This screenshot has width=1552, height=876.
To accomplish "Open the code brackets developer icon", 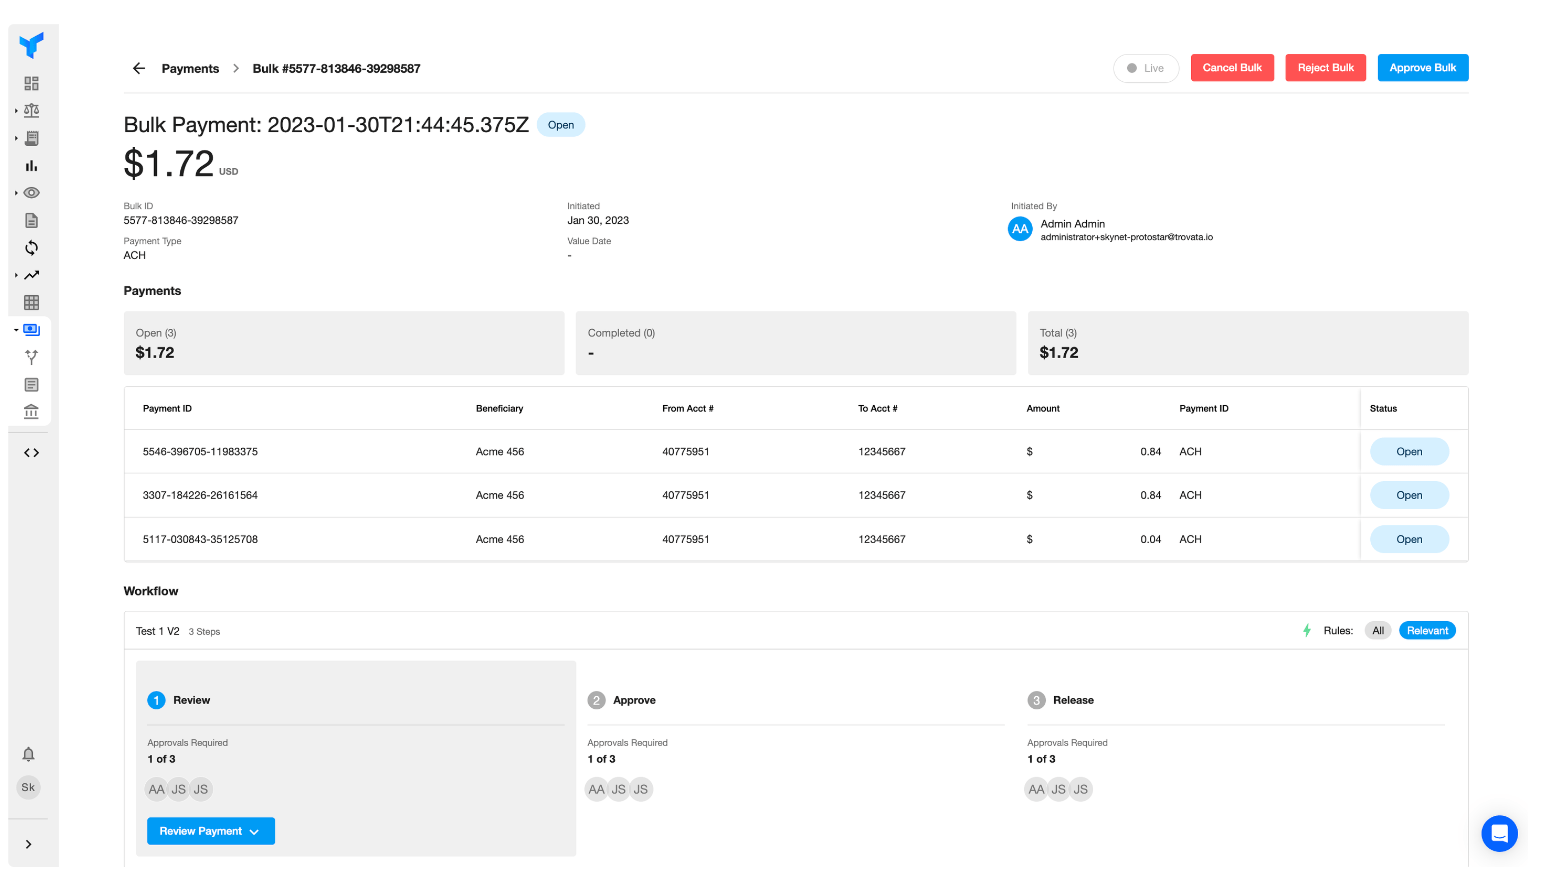I will tap(31, 452).
